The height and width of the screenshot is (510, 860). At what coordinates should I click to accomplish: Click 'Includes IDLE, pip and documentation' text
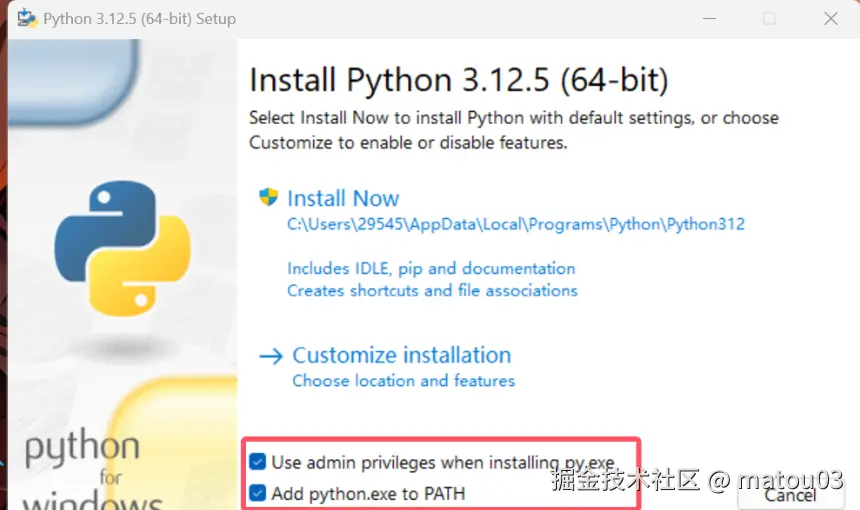pyautogui.click(x=431, y=268)
